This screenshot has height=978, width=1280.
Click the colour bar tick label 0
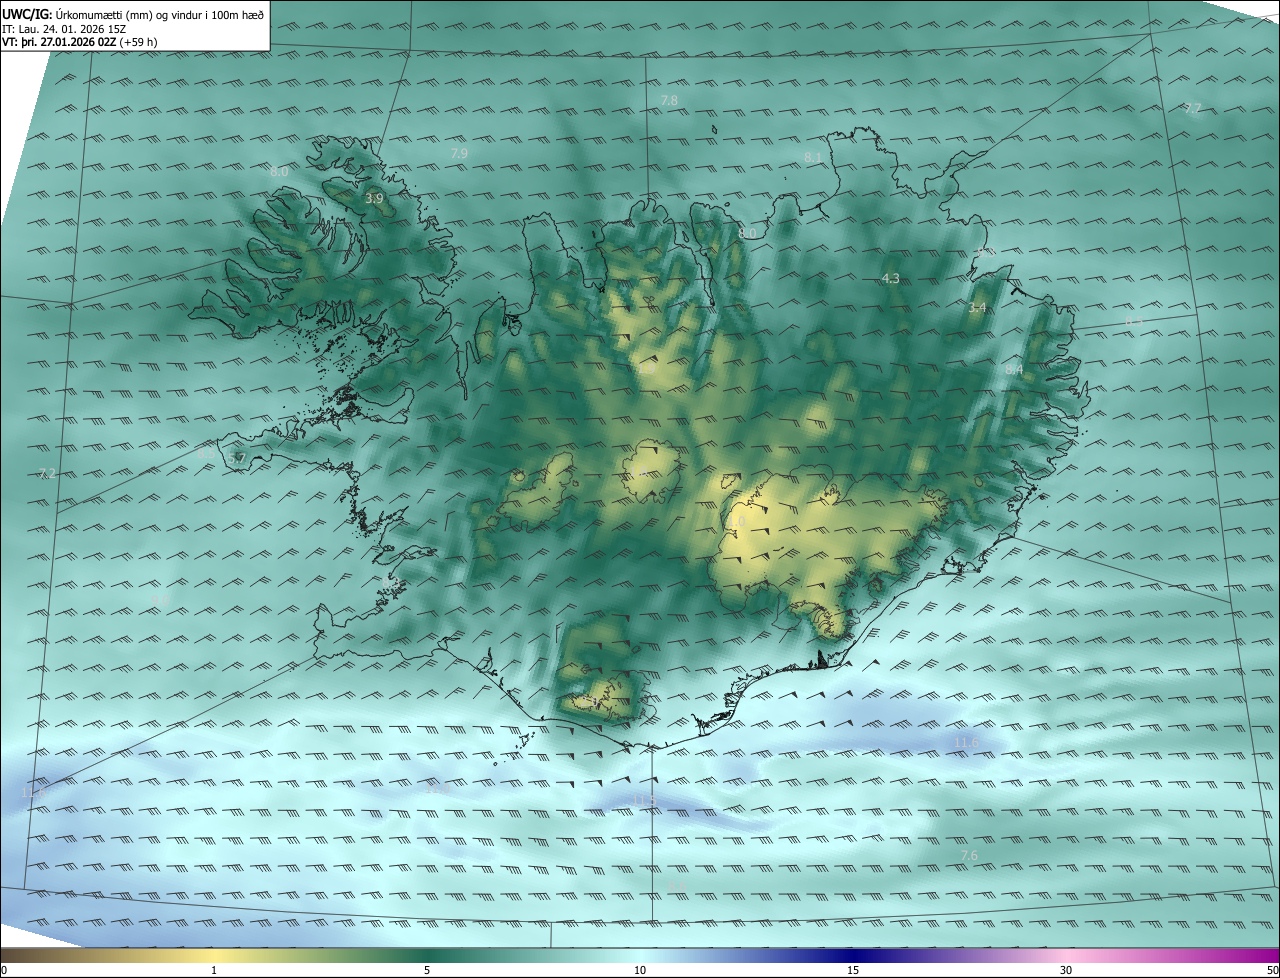tap(3, 970)
